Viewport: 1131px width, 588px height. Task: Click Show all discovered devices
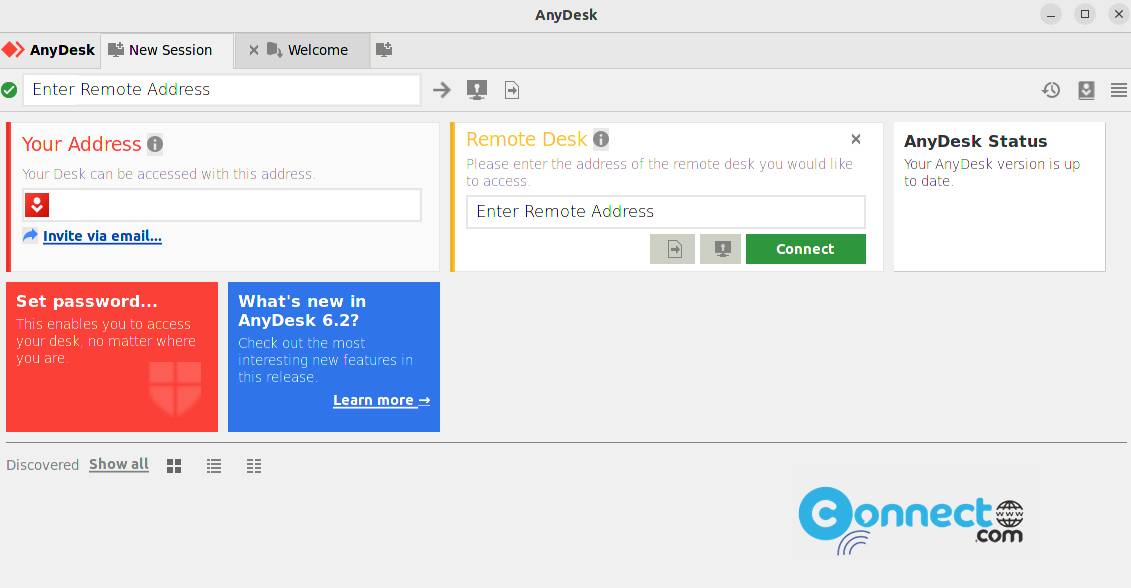[x=119, y=465]
